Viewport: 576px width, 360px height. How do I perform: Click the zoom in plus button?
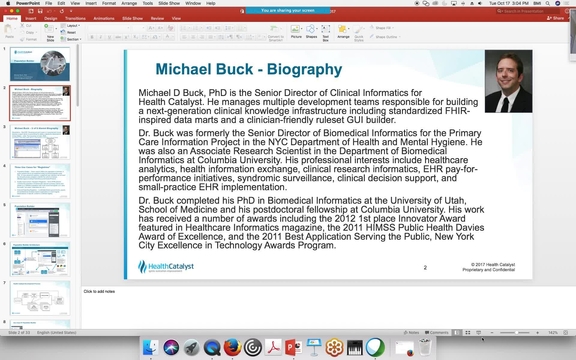point(537,332)
